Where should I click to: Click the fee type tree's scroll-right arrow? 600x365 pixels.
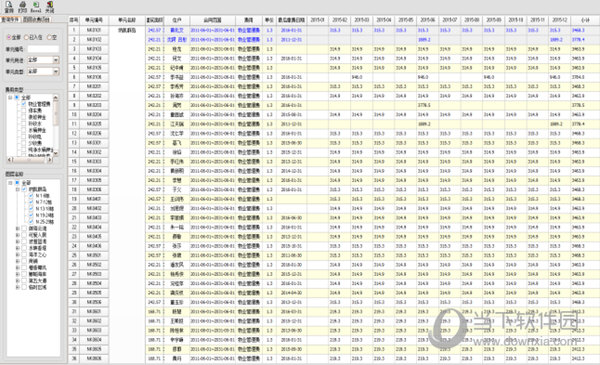50,160
